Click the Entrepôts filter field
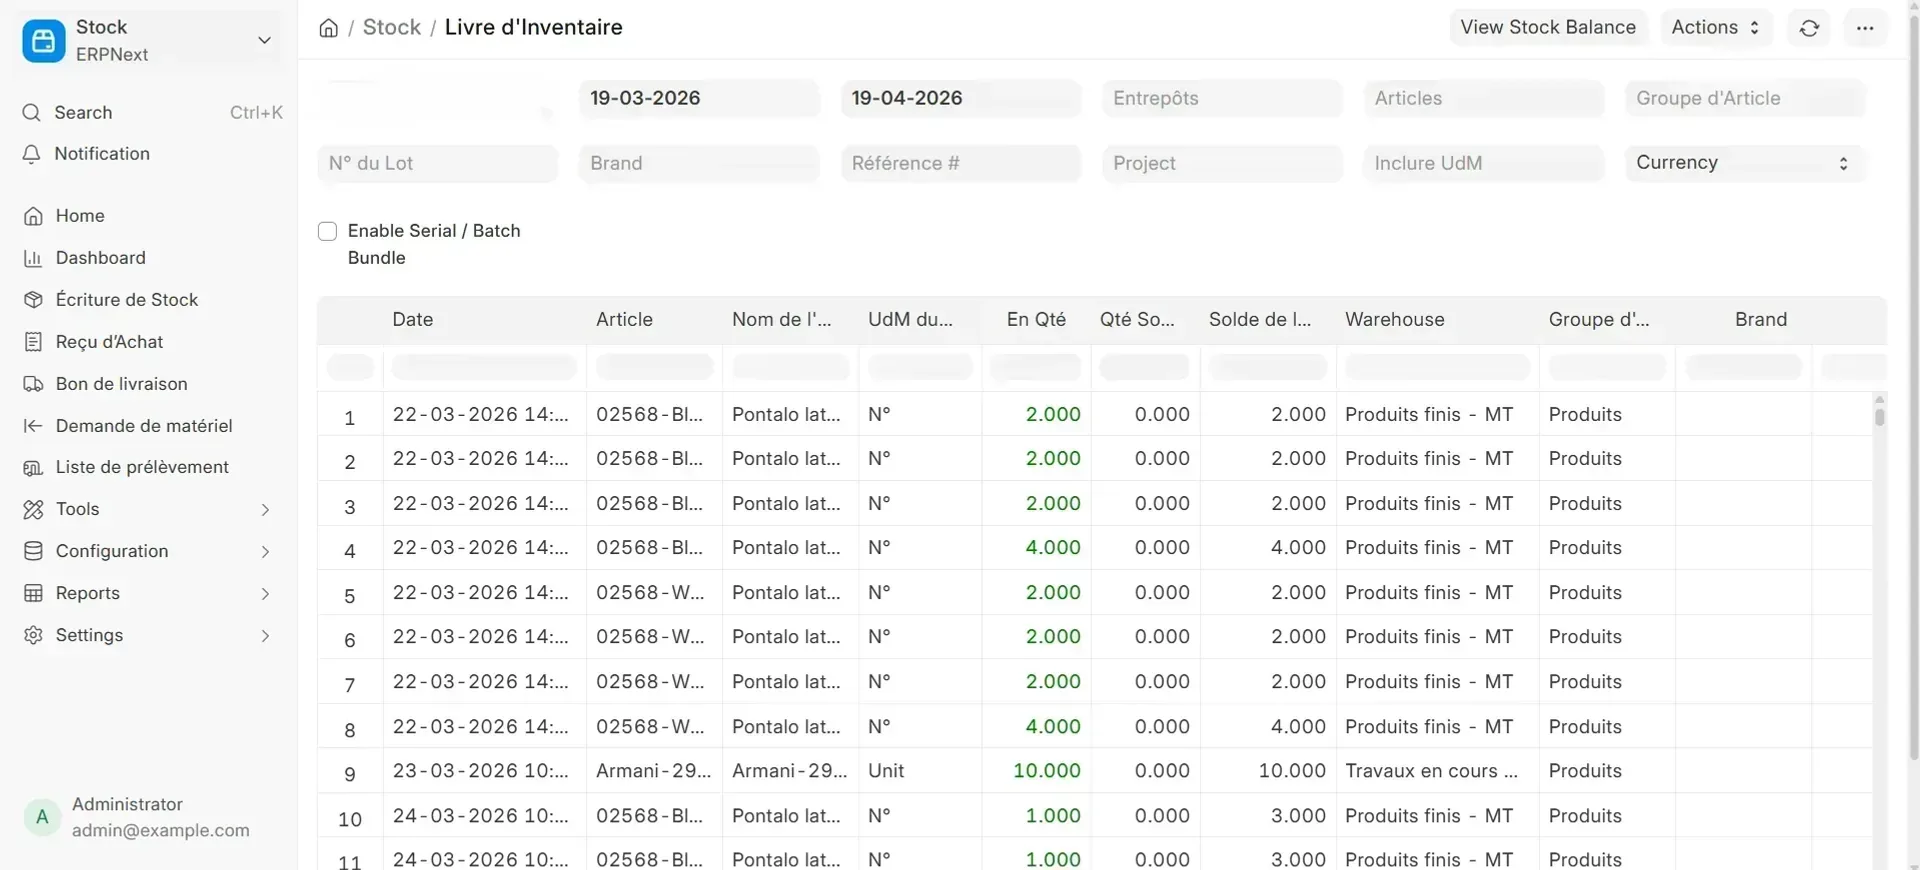Image resolution: width=1920 pixels, height=870 pixels. 1222,99
